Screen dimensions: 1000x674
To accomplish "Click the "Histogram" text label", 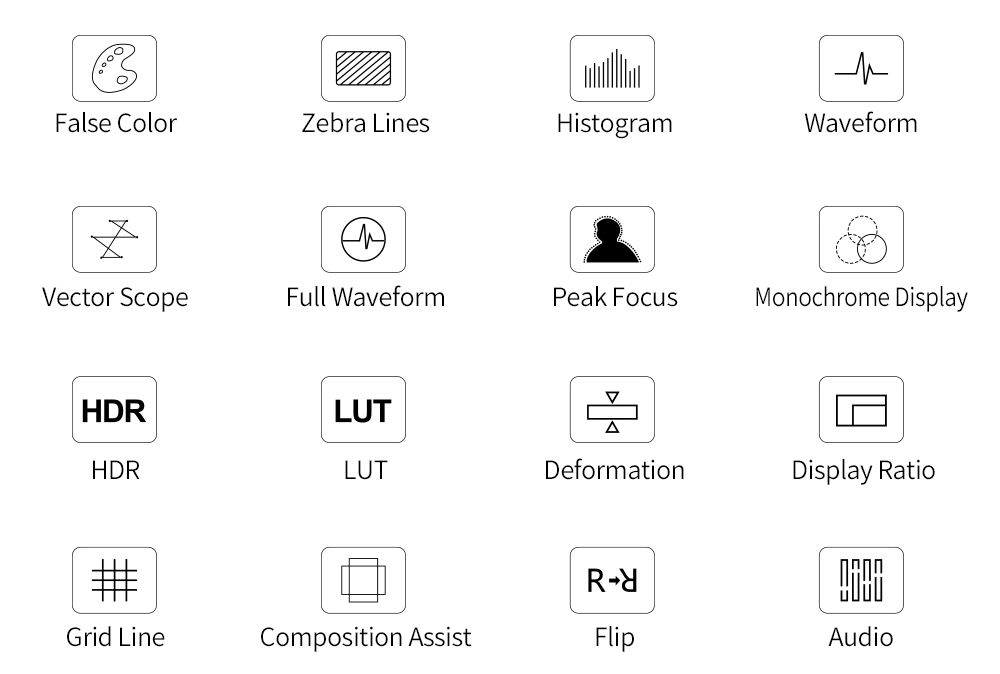I will click(614, 124).
